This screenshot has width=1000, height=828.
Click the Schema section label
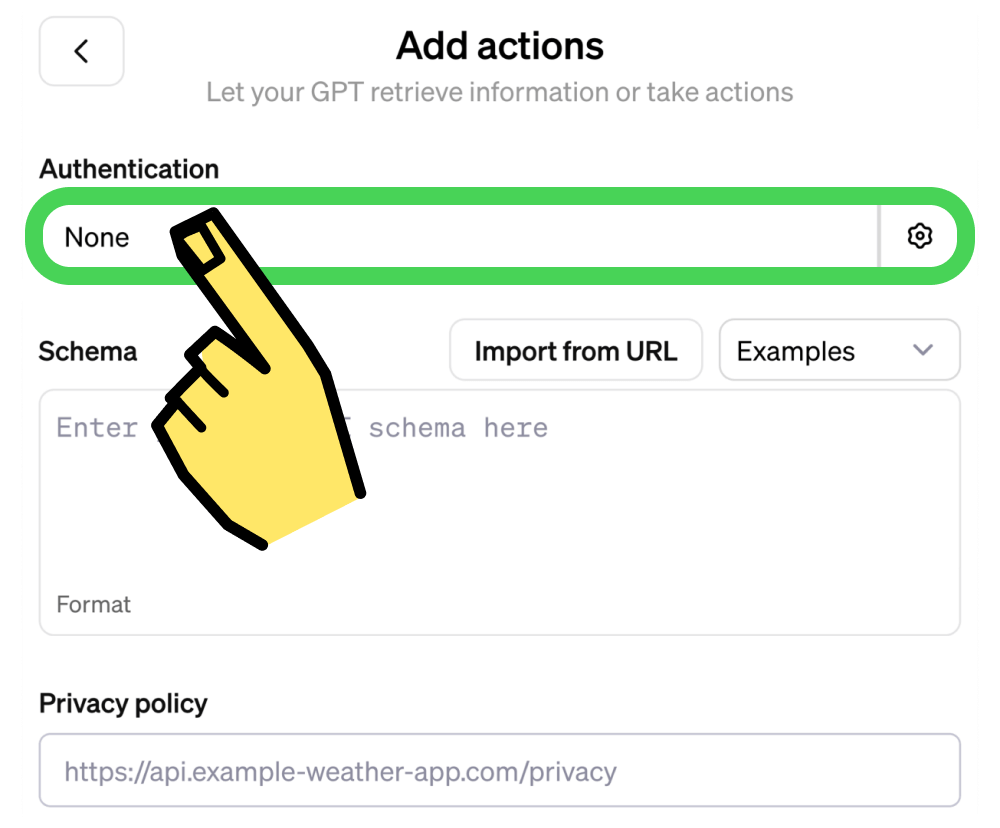pos(88,351)
